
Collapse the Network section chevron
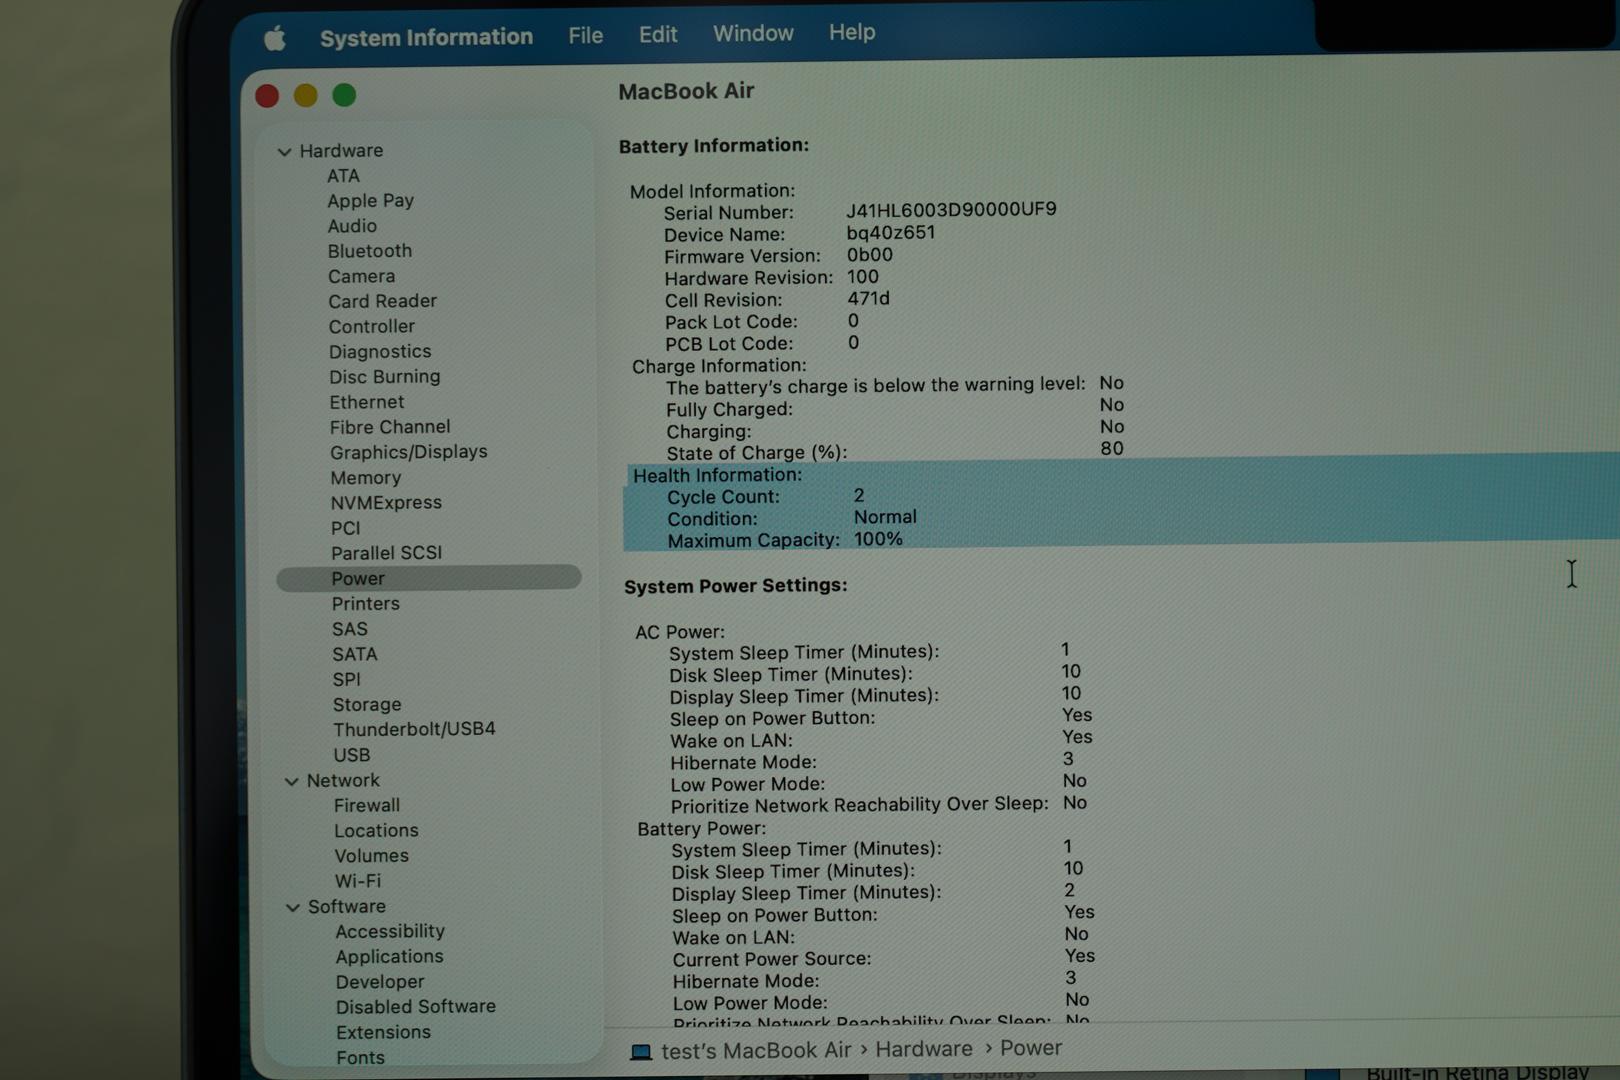click(x=292, y=782)
